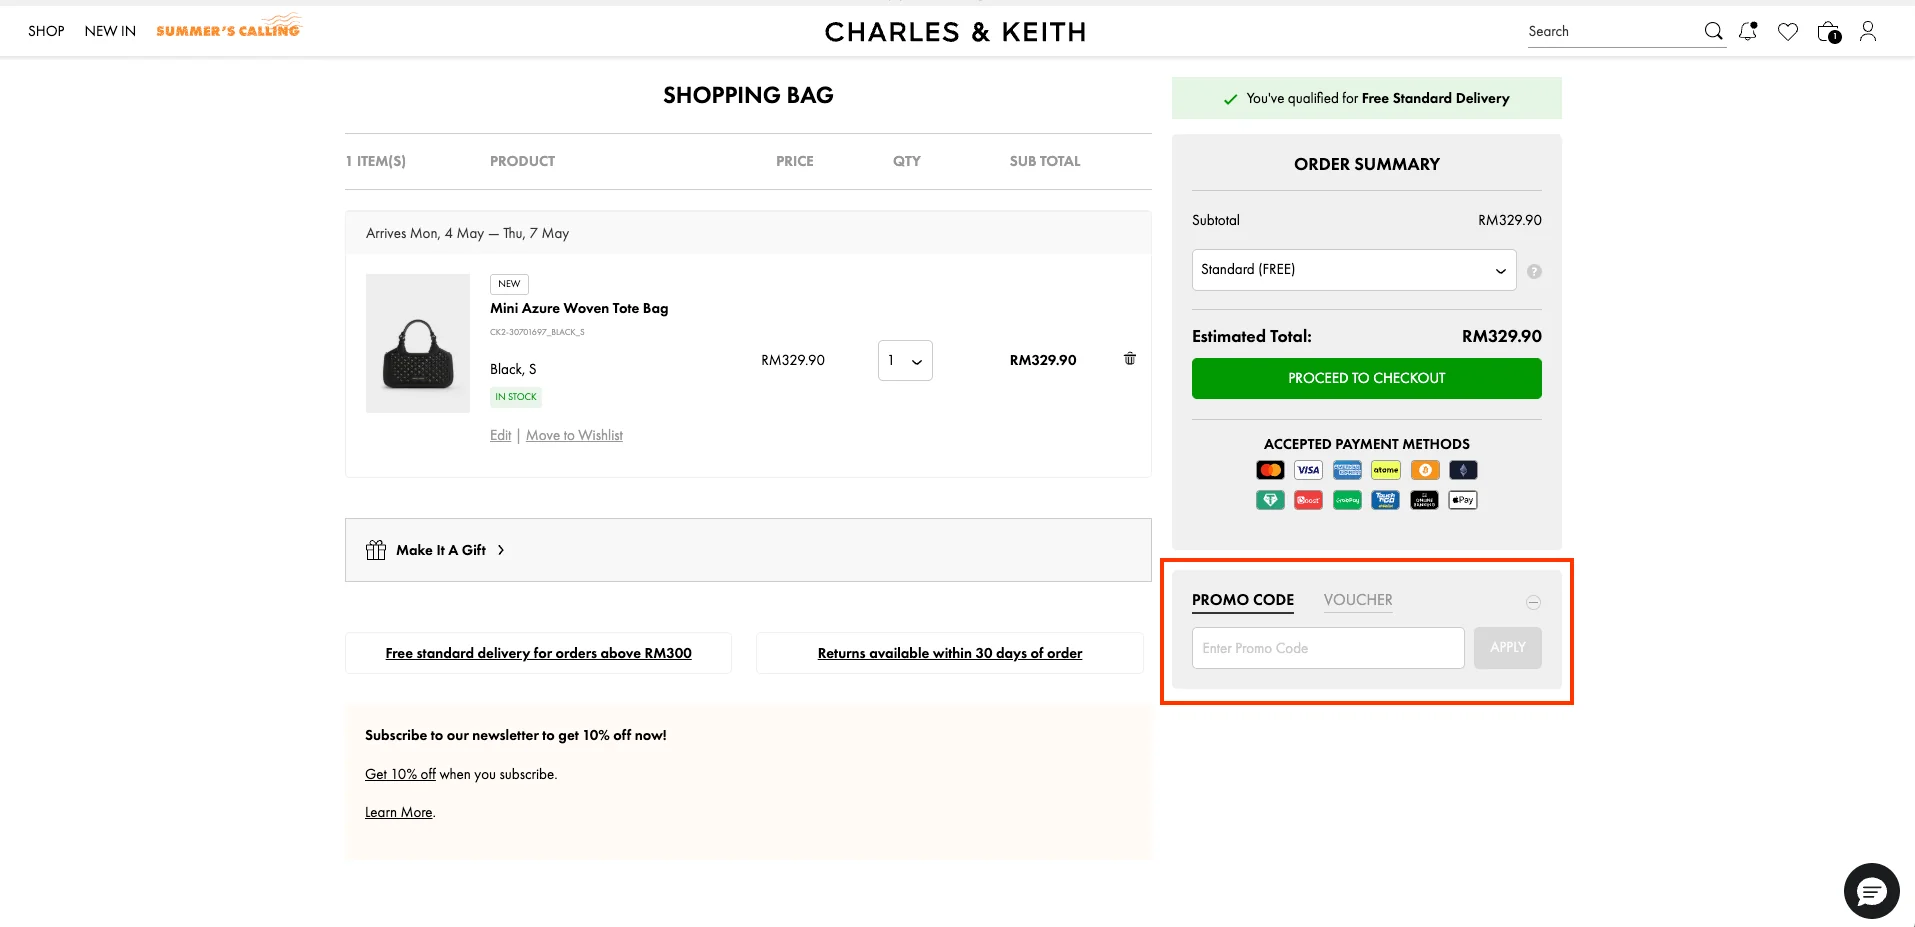Click product code CK2-30701697_BLACK_S
The height and width of the screenshot is (927, 1915).
[x=537, y=332]
